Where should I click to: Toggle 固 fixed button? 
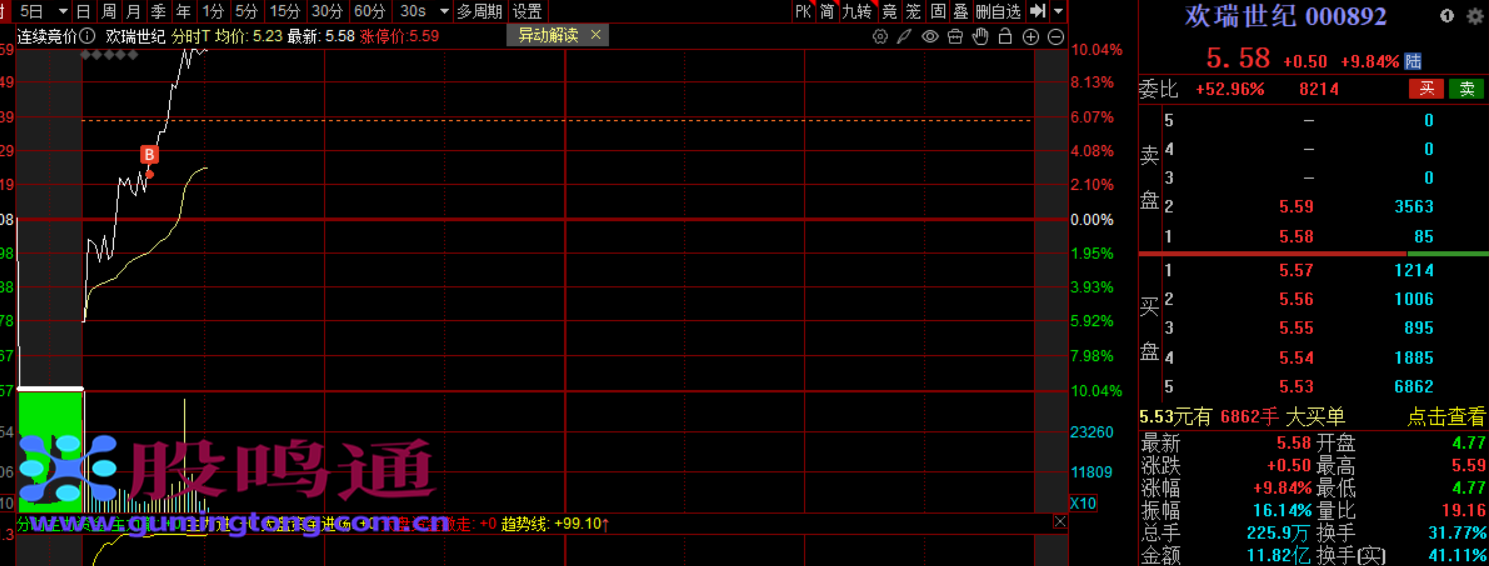[937, 11]
